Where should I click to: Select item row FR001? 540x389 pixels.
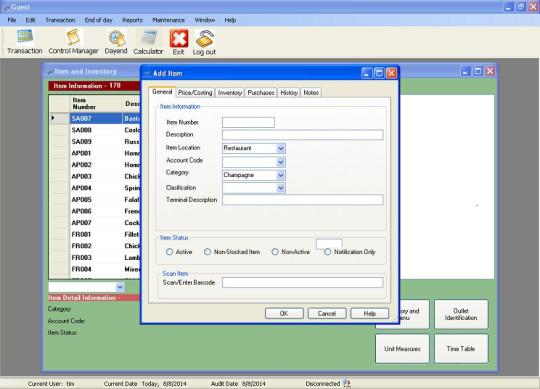[95, 234]
